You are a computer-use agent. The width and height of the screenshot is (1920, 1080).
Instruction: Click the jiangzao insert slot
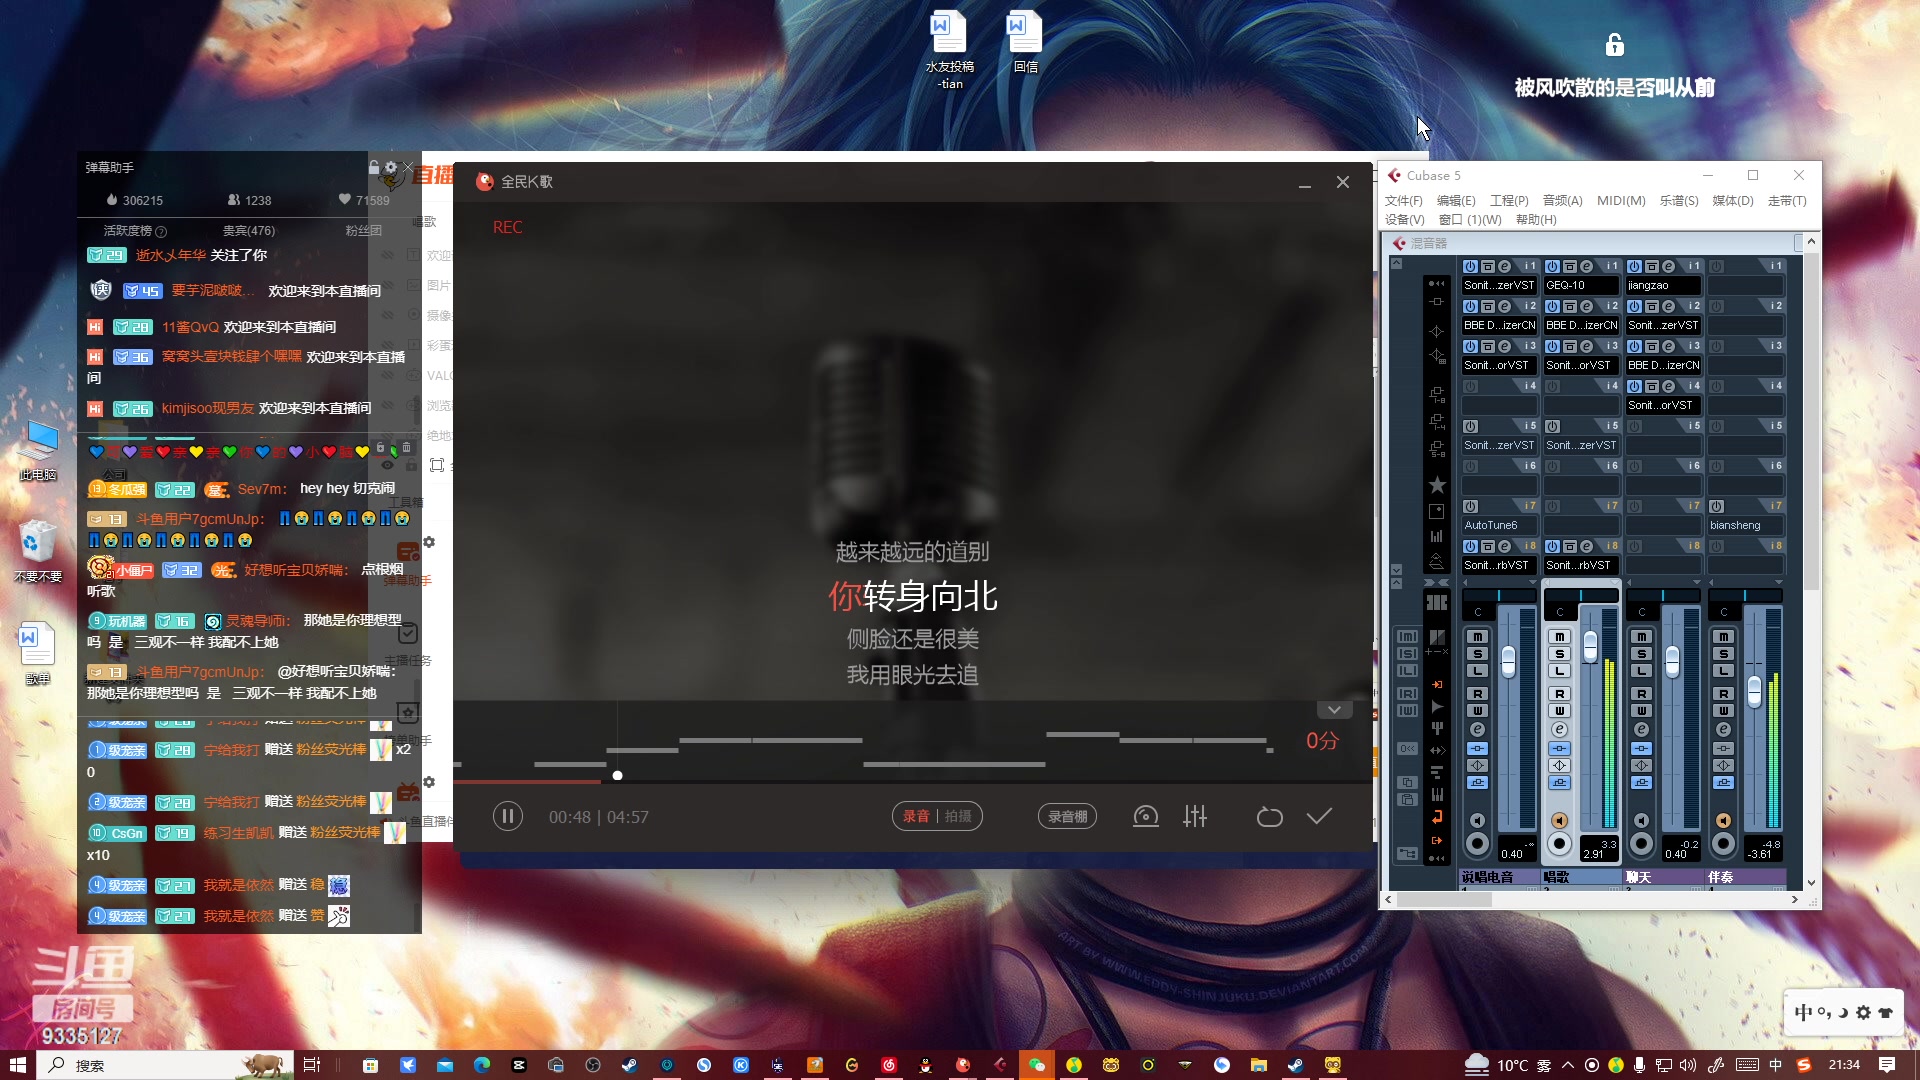tap(1662, 285)
